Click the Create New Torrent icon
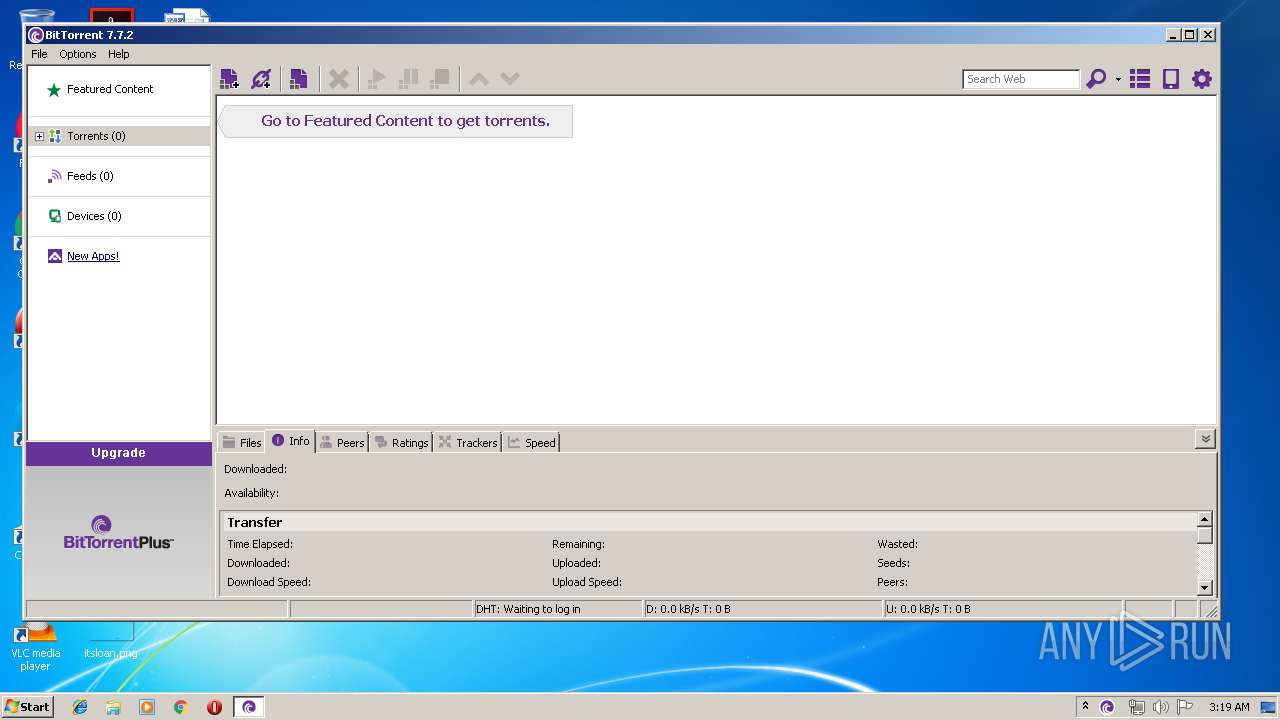The height and width of the screenshot is (720, 1280). coord(298,79)
